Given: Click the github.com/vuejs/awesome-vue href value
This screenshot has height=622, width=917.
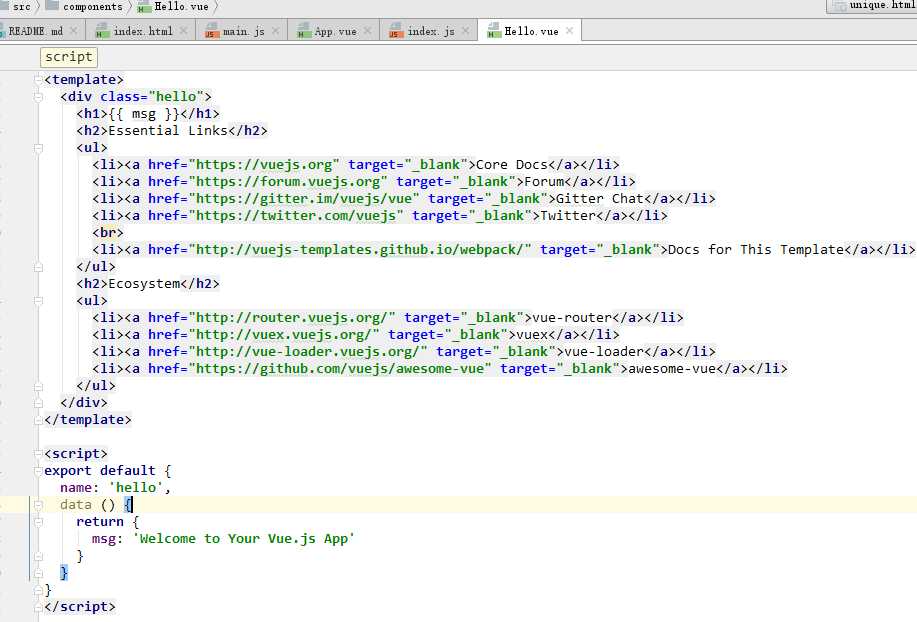Looking at the screenshot, I should pos(340,368).
